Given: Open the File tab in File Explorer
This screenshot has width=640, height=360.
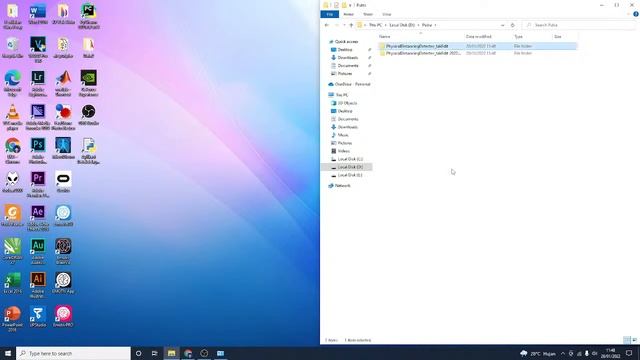Looking at the screenshot, I should point(329,14).
